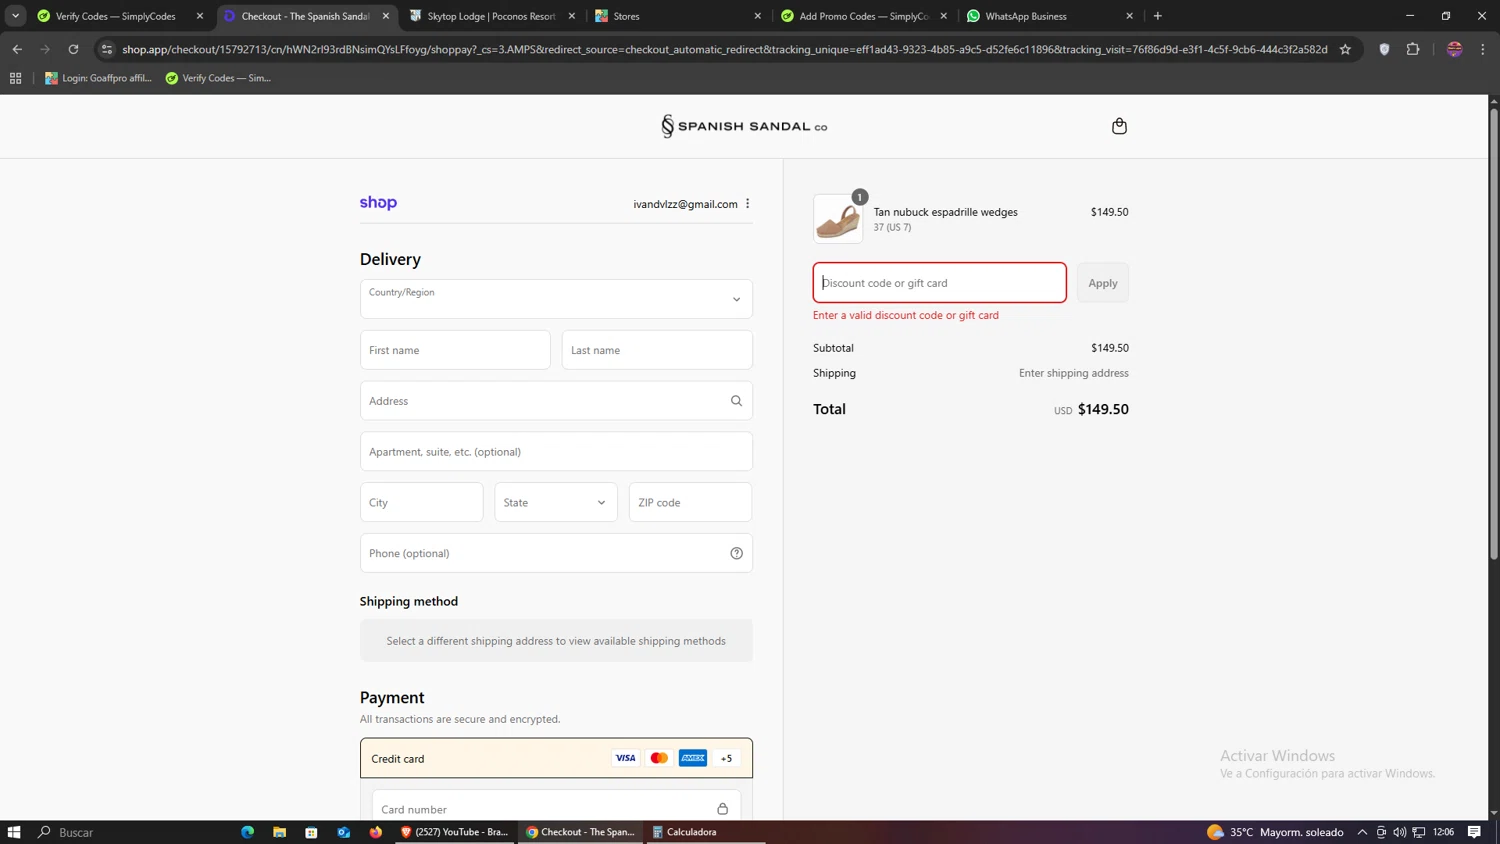This screenshot has width=1500, height=844.
Task: Open Verify Codes bookmark
Action: coord(218,78)
